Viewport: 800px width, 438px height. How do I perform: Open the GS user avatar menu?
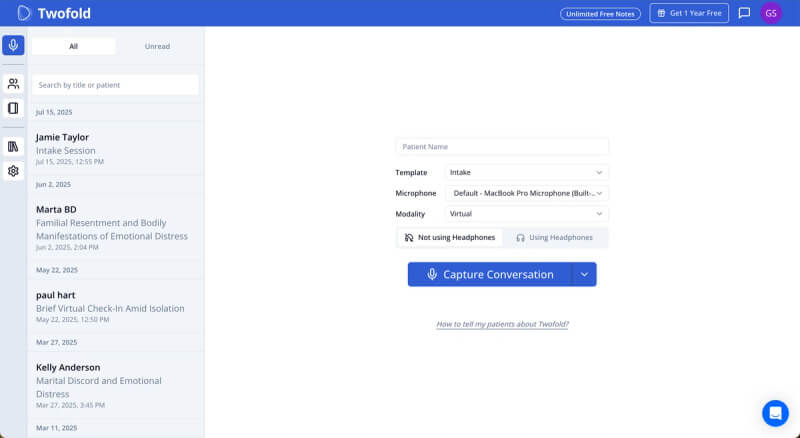tap(771, 13)
